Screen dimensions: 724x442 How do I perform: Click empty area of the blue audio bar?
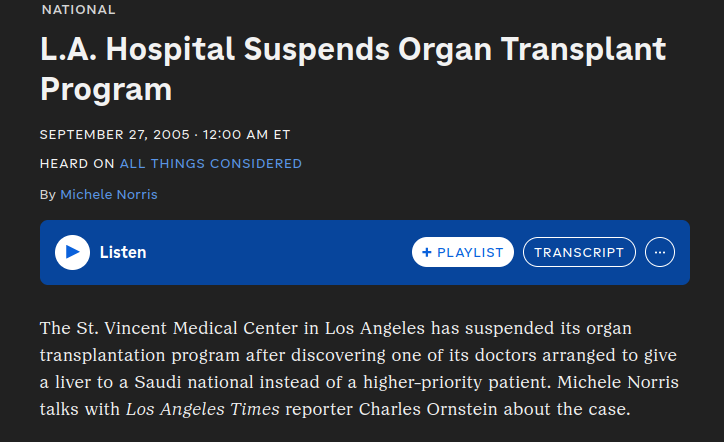coord(277,252)
